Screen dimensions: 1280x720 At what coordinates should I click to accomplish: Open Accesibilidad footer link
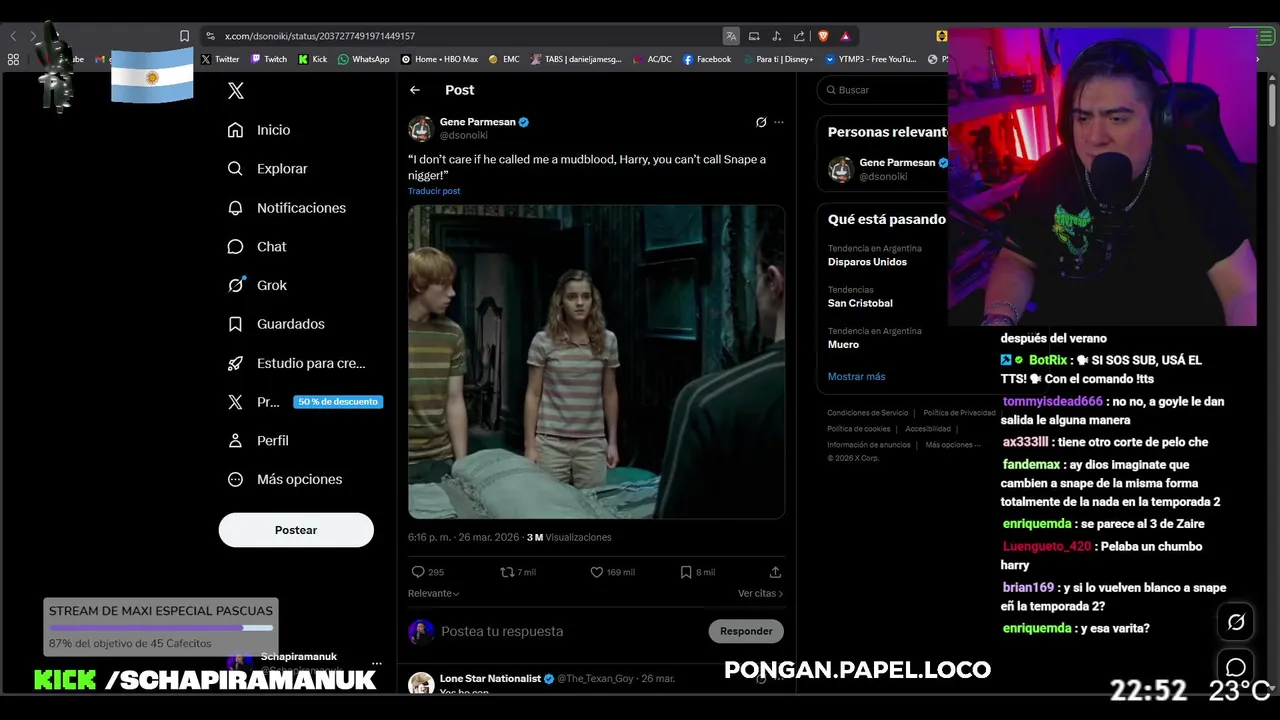[x=928, y=429]
